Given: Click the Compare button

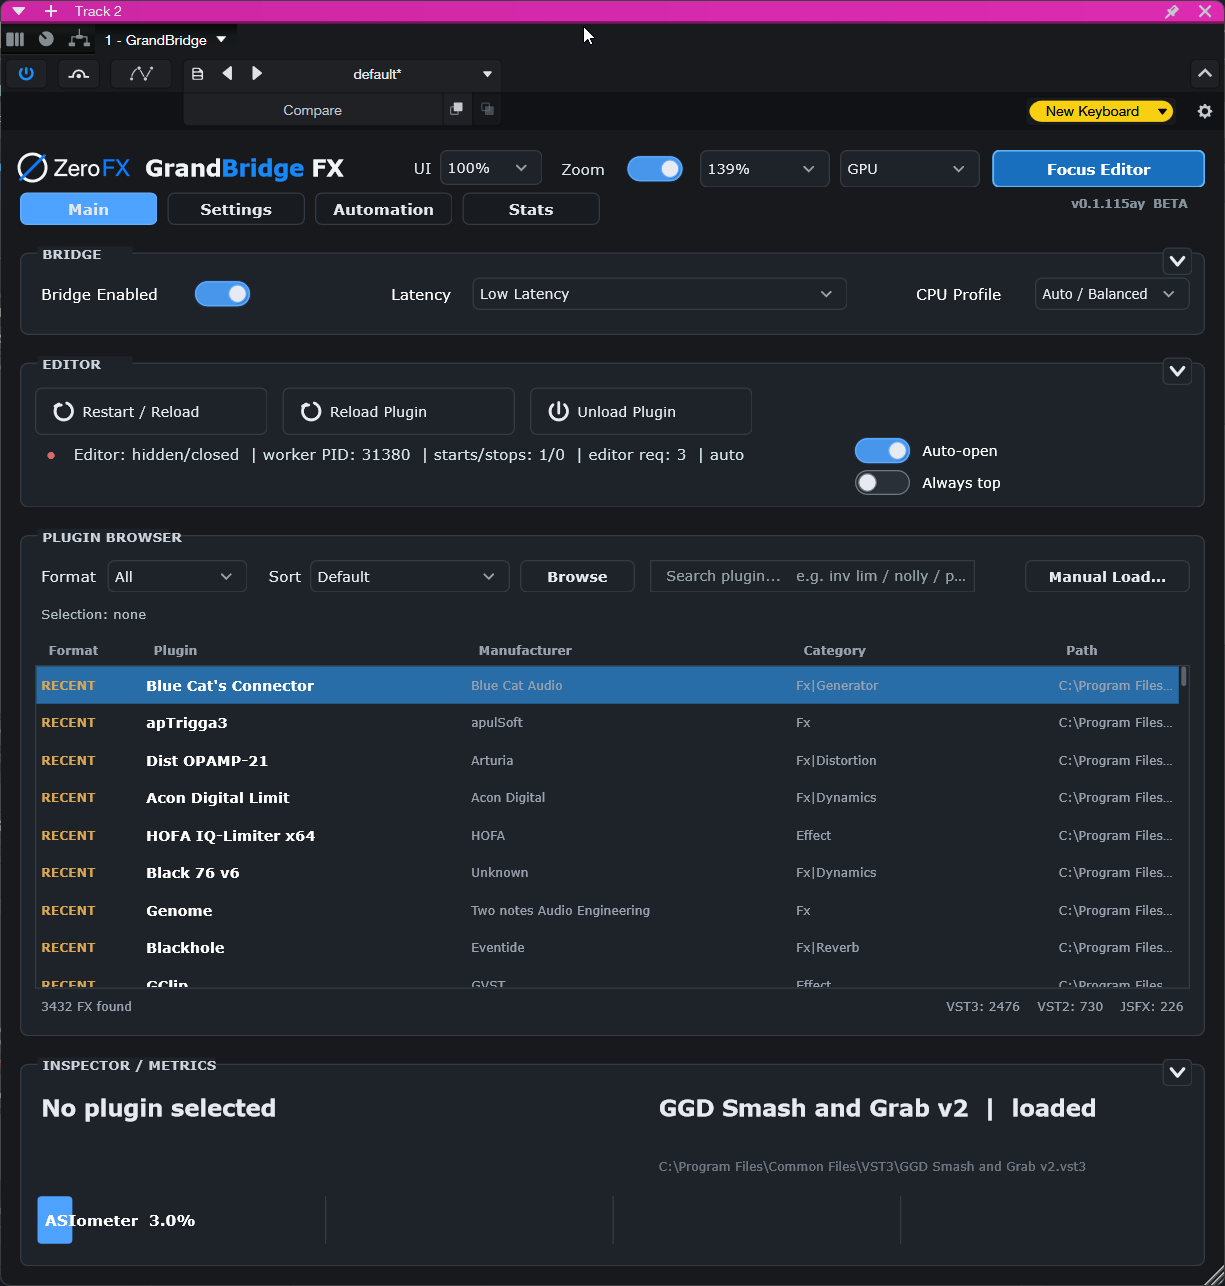Looking at the screenshot, I should [312, 110].
